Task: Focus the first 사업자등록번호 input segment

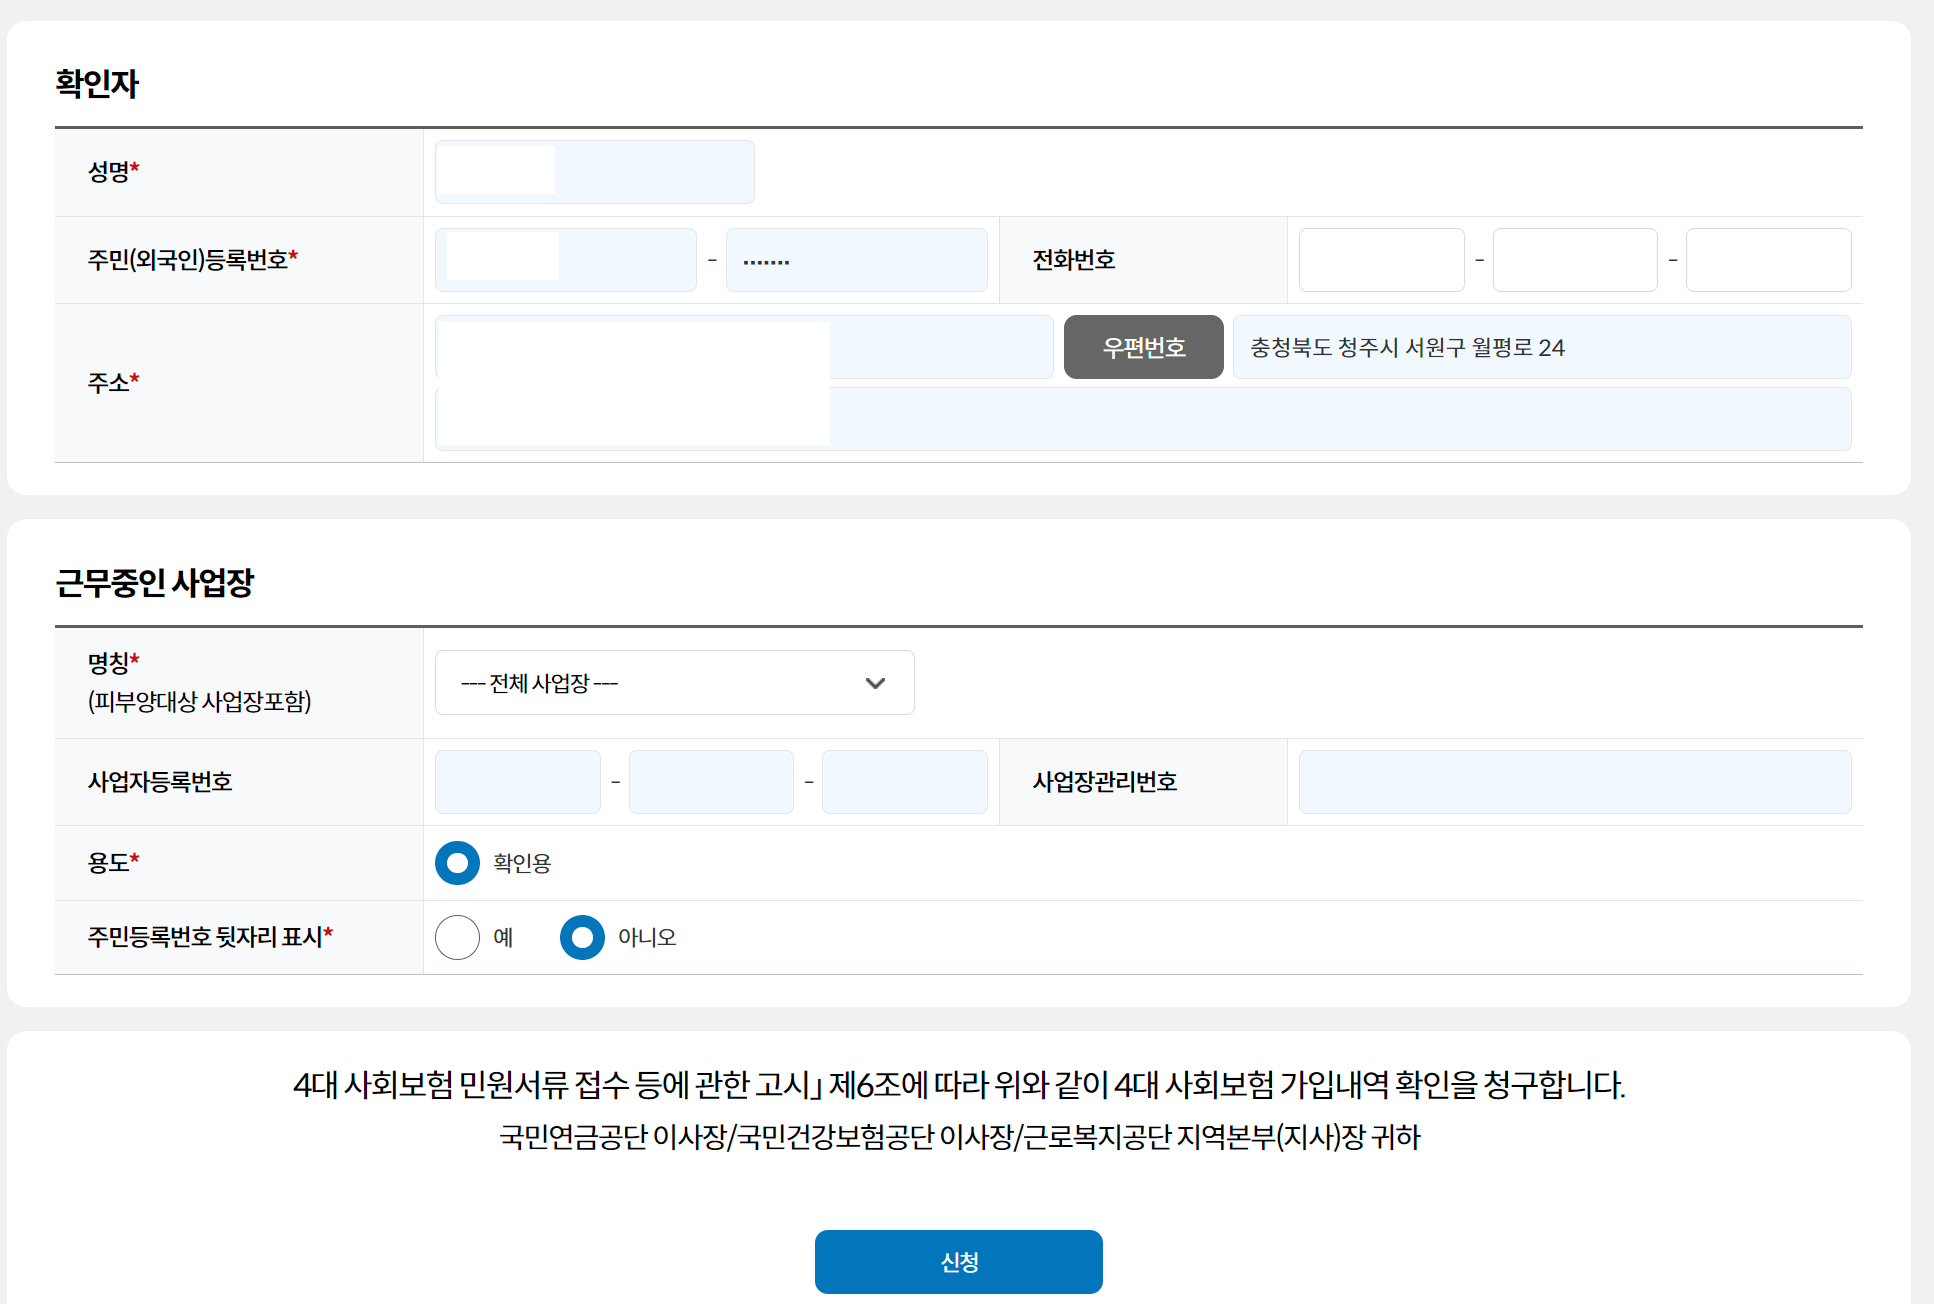Action: tap(517, 781)
